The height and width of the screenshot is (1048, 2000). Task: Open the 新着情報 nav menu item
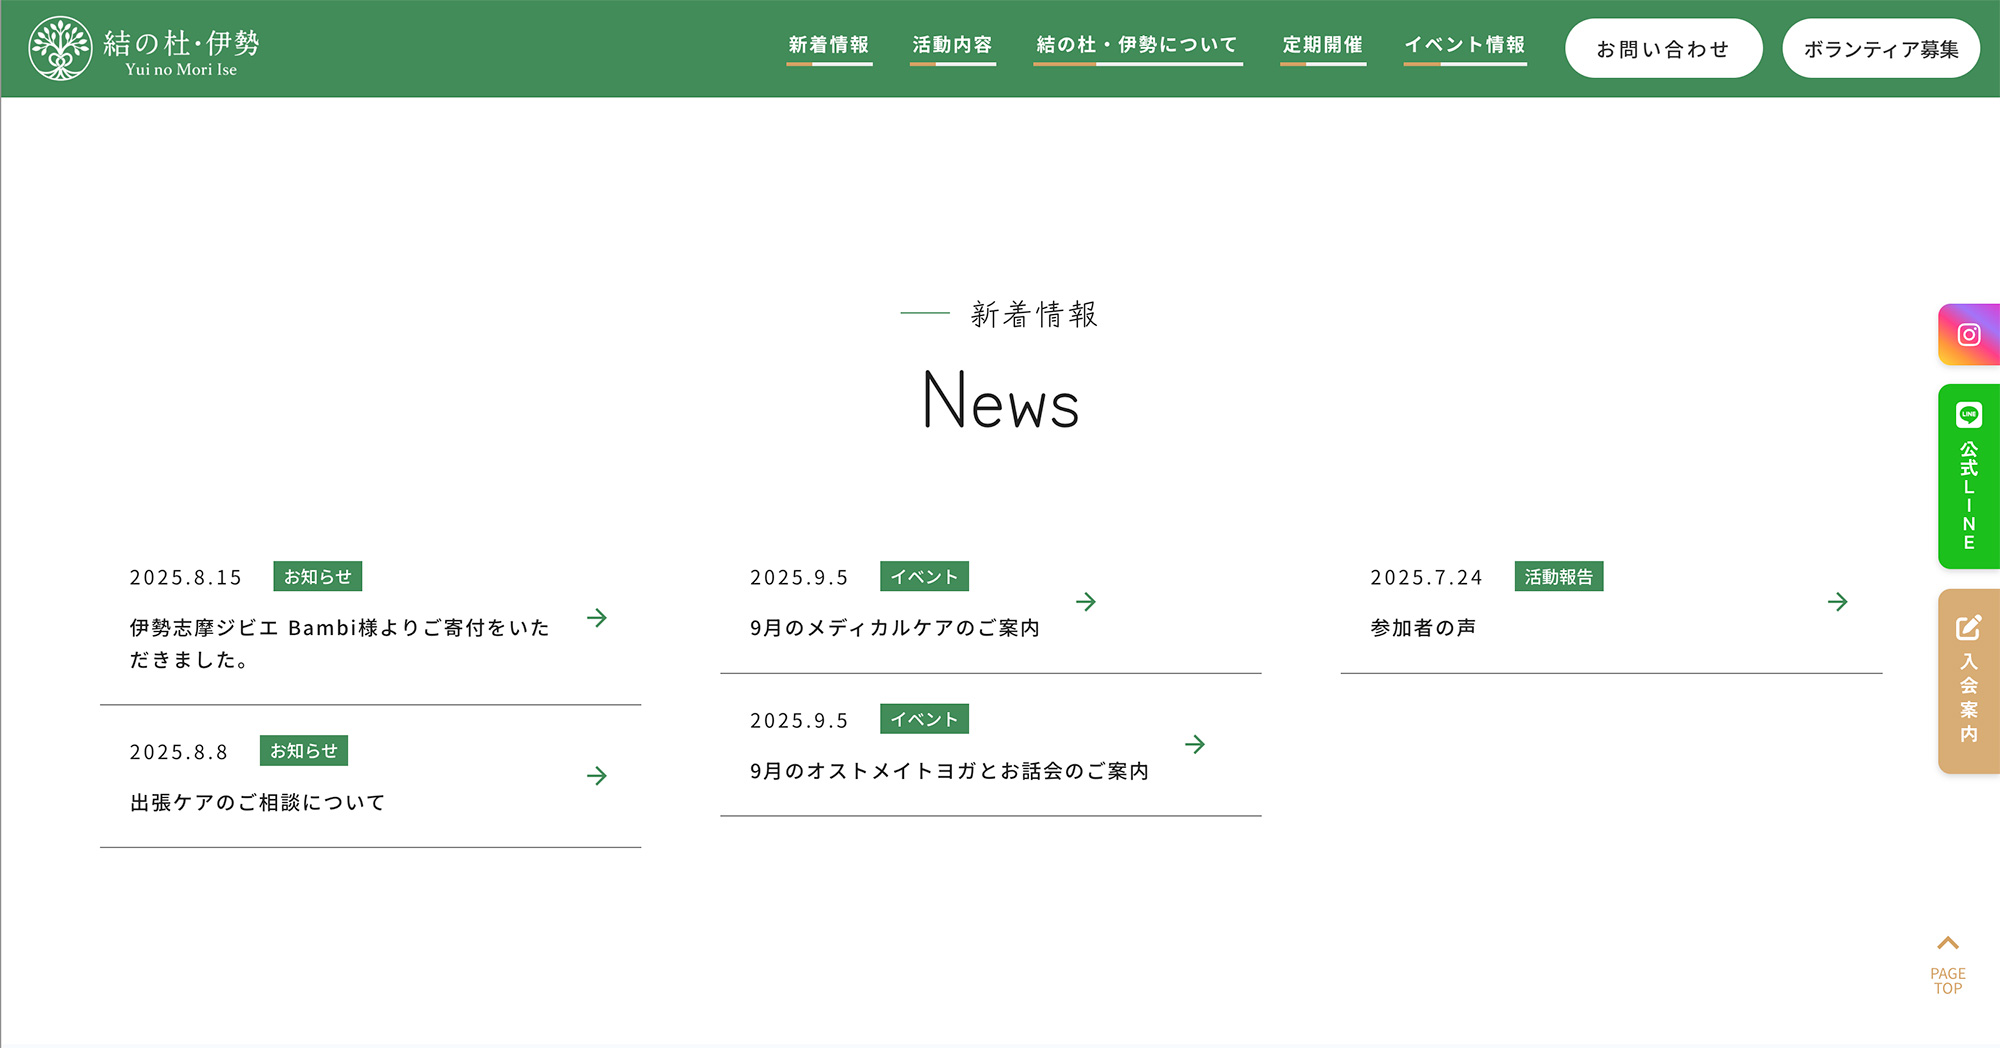coord(829,45)
